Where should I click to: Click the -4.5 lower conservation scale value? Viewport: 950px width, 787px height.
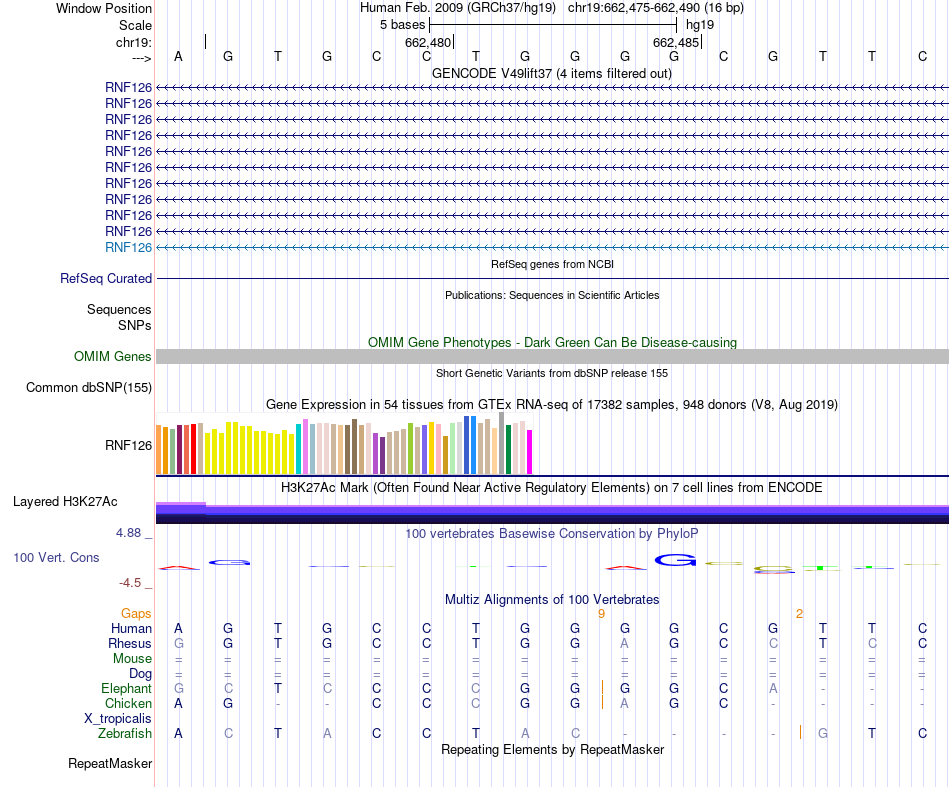[x=130, y=583]
